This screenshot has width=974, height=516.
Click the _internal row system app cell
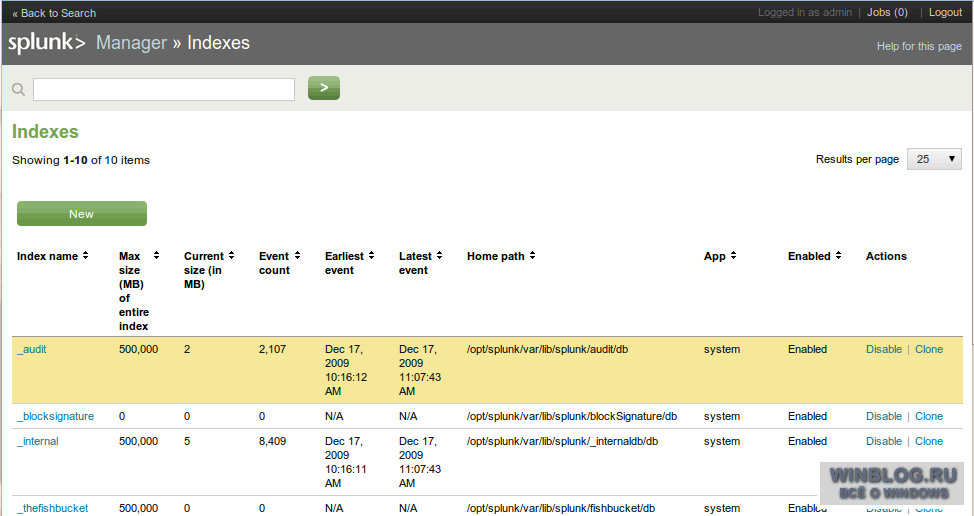coord(721,441)
